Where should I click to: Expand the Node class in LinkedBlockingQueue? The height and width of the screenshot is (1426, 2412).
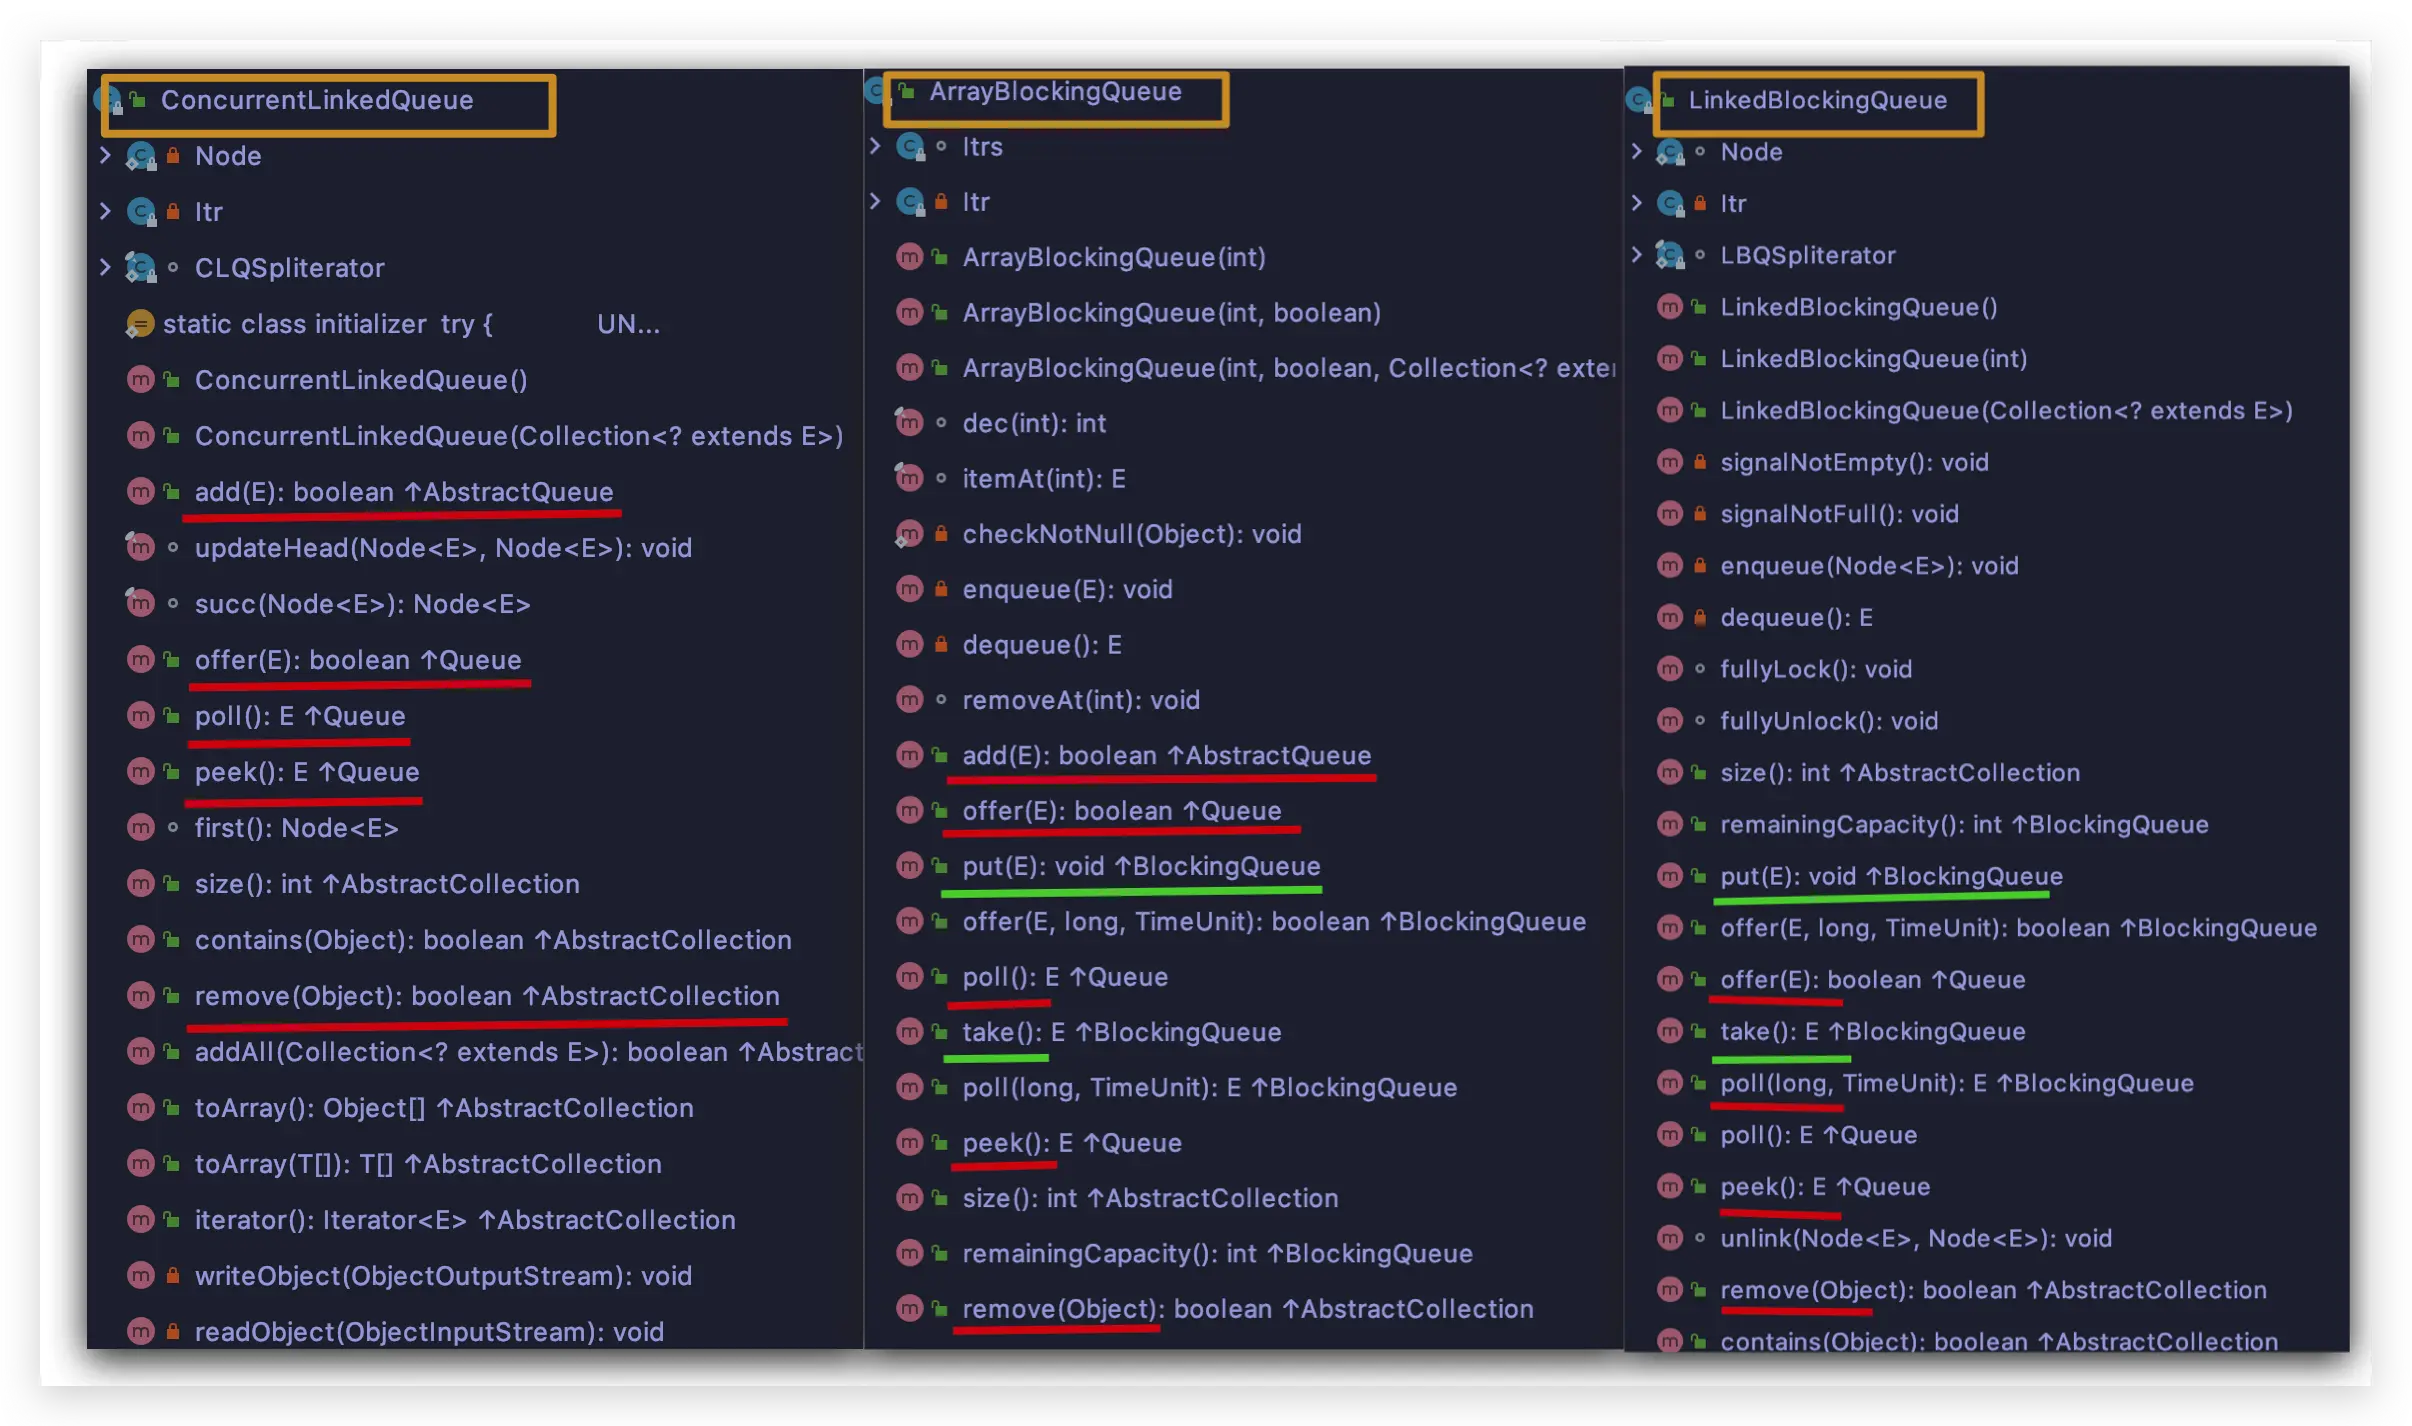coord(1636,152)
